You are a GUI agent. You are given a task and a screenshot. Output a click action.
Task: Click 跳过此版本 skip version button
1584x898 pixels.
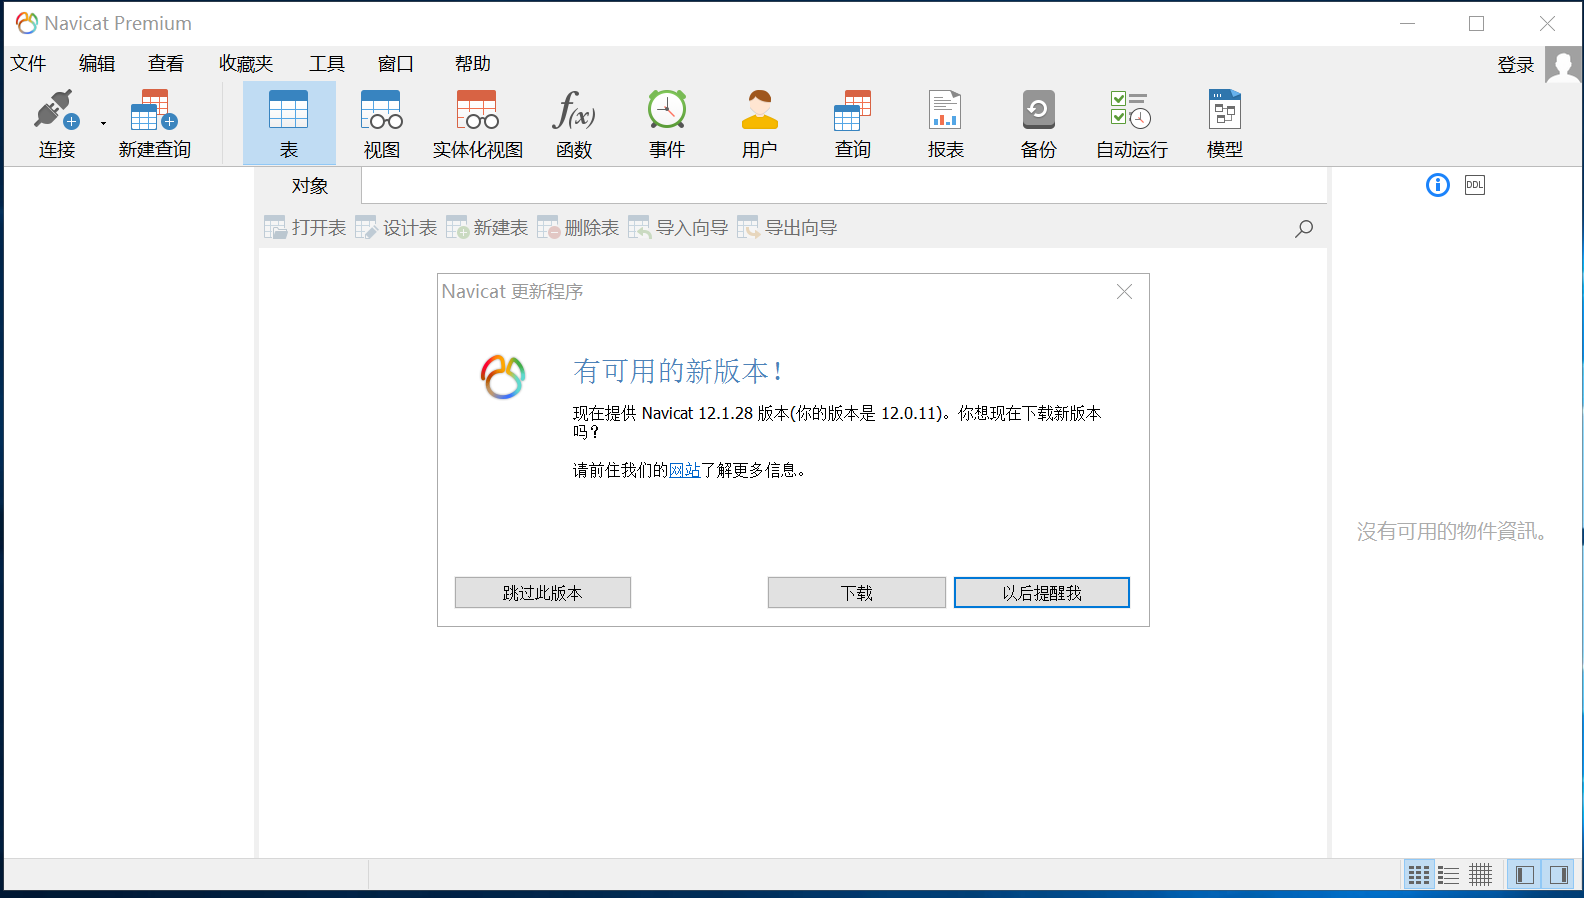point(543,593)
